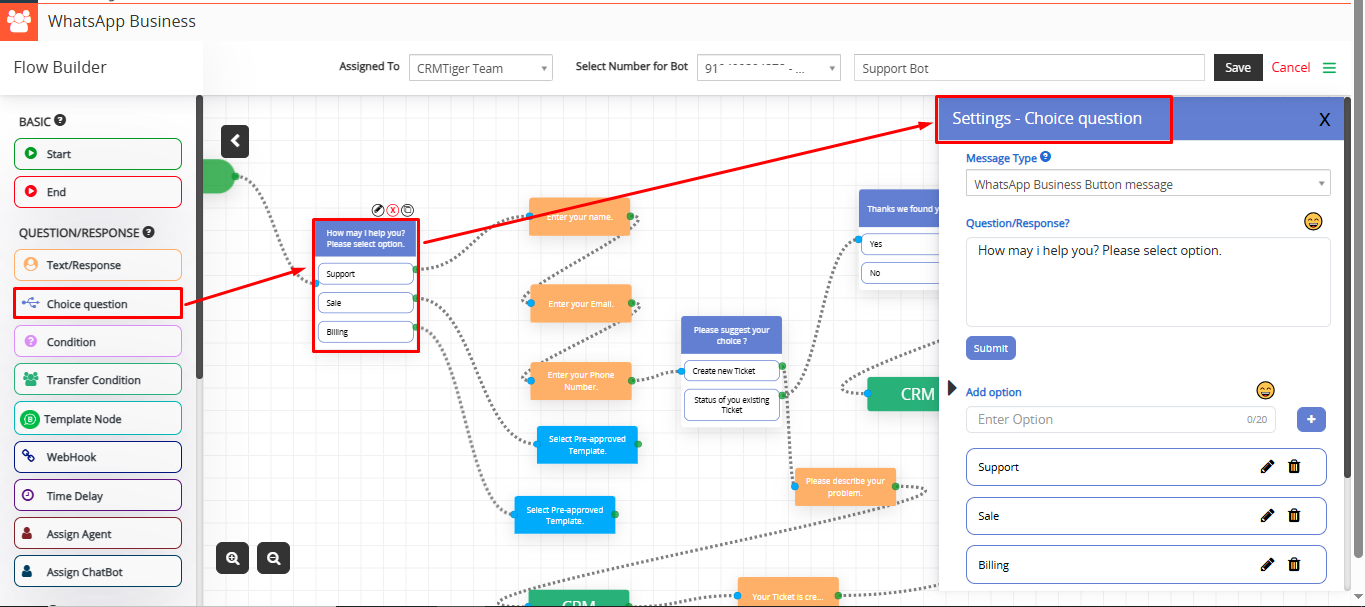Click the 'Yes' option in the Thanks node
Image resolution: width=1365 pixels, height=607 pixels.
900,244
